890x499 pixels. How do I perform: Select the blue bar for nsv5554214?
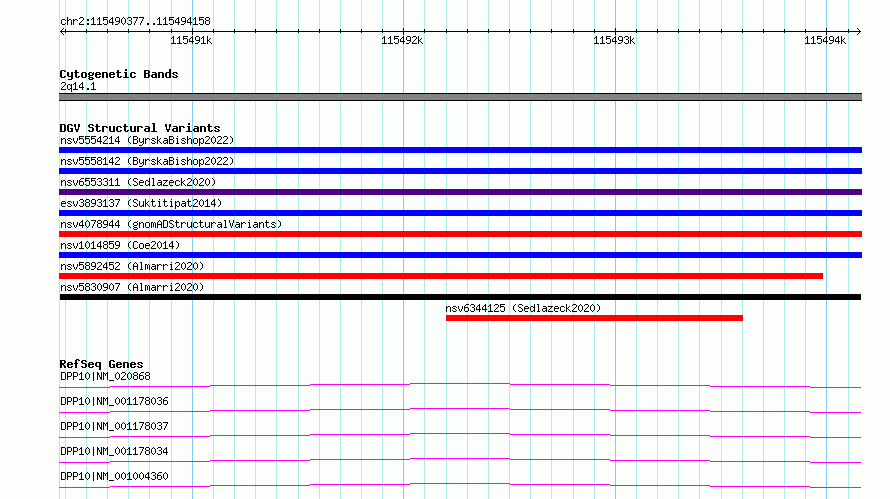click(460, 150)
